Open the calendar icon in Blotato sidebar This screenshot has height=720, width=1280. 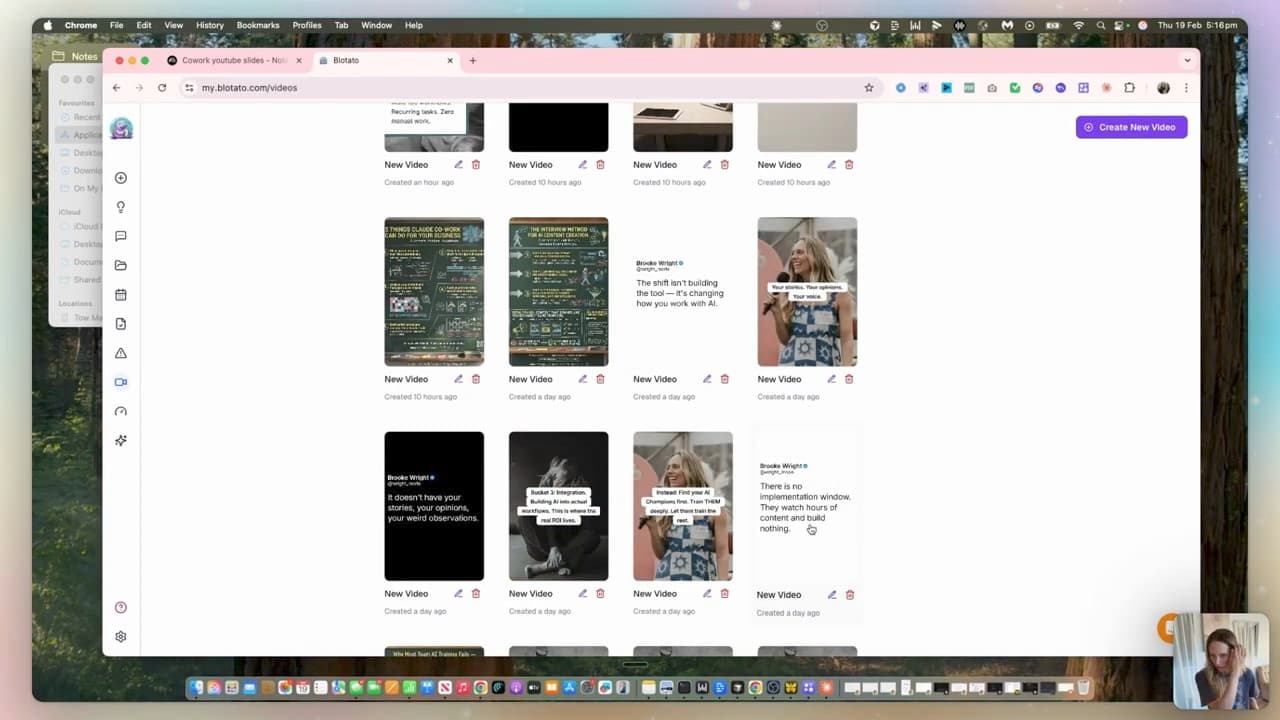coord(121,295)
